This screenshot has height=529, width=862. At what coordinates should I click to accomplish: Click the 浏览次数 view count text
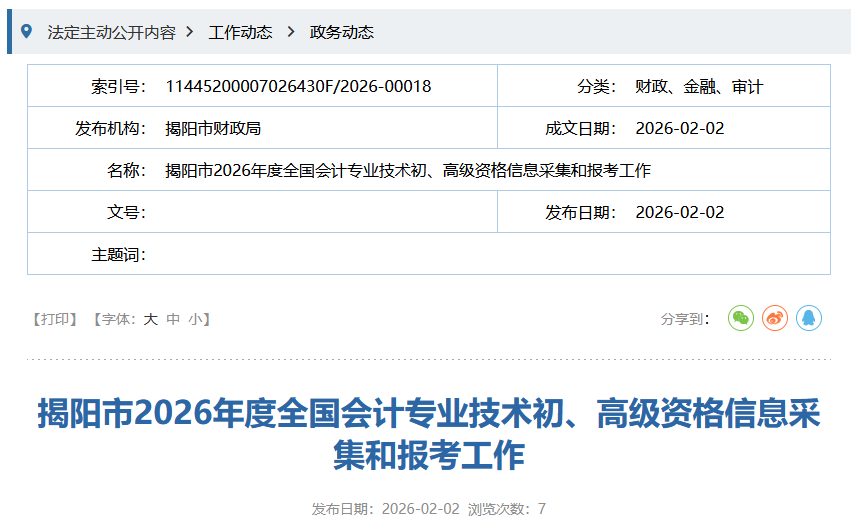tap(507, 509)
